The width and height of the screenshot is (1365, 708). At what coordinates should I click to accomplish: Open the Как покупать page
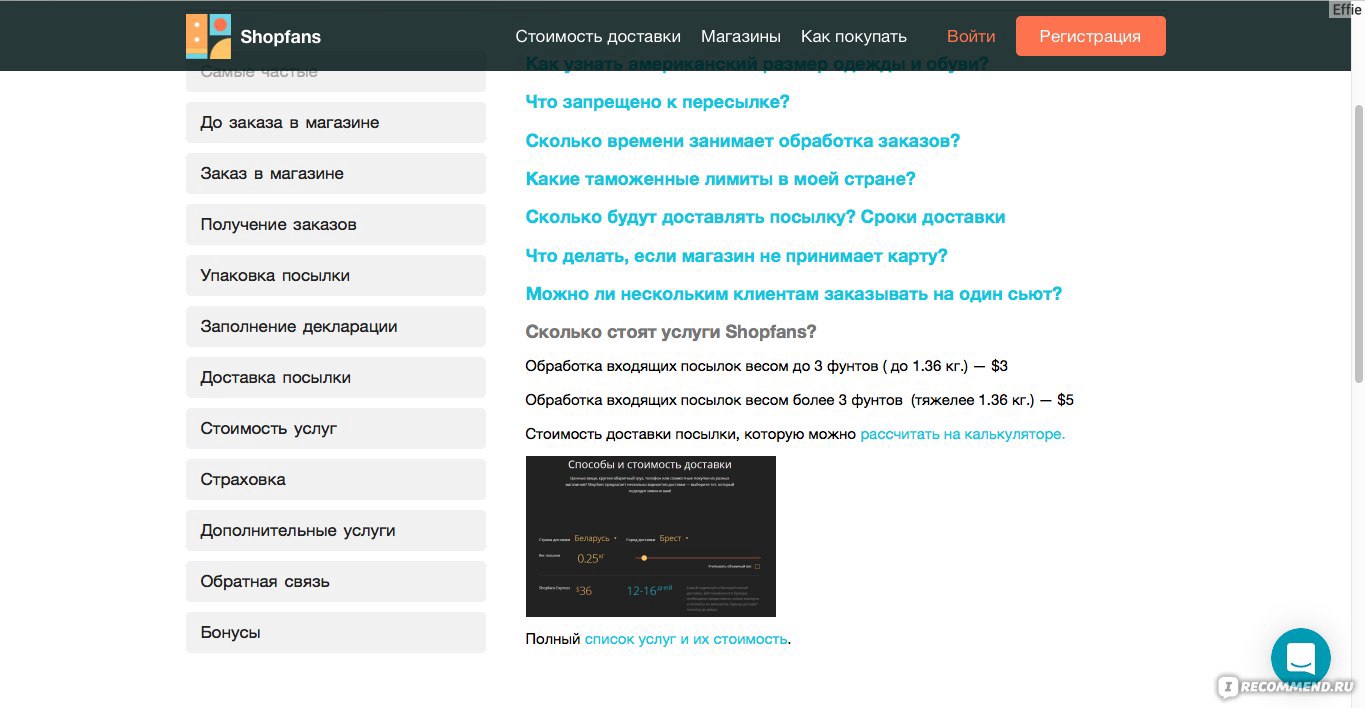click(x=854, y=36)
